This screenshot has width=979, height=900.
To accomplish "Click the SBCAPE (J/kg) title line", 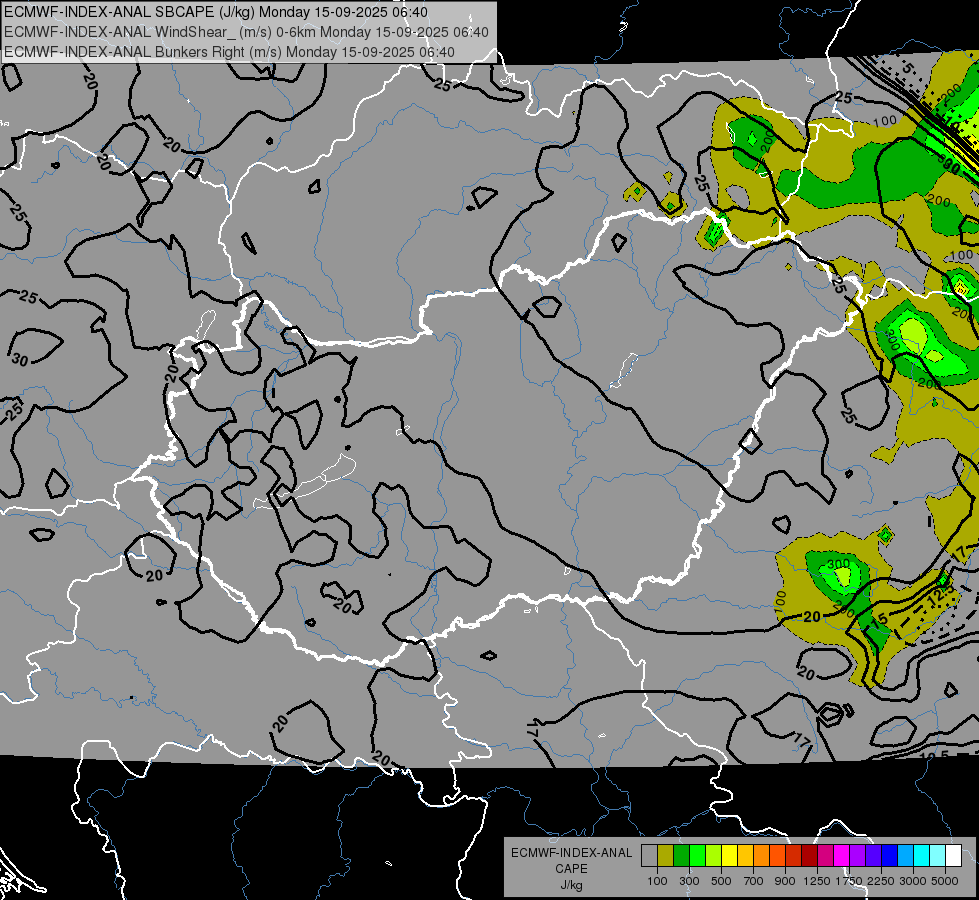I will [216, 12].
